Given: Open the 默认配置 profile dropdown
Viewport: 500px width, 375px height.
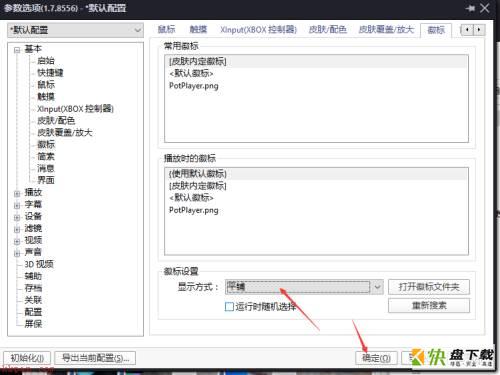Looking at the screenshot, I should [76, 30].
